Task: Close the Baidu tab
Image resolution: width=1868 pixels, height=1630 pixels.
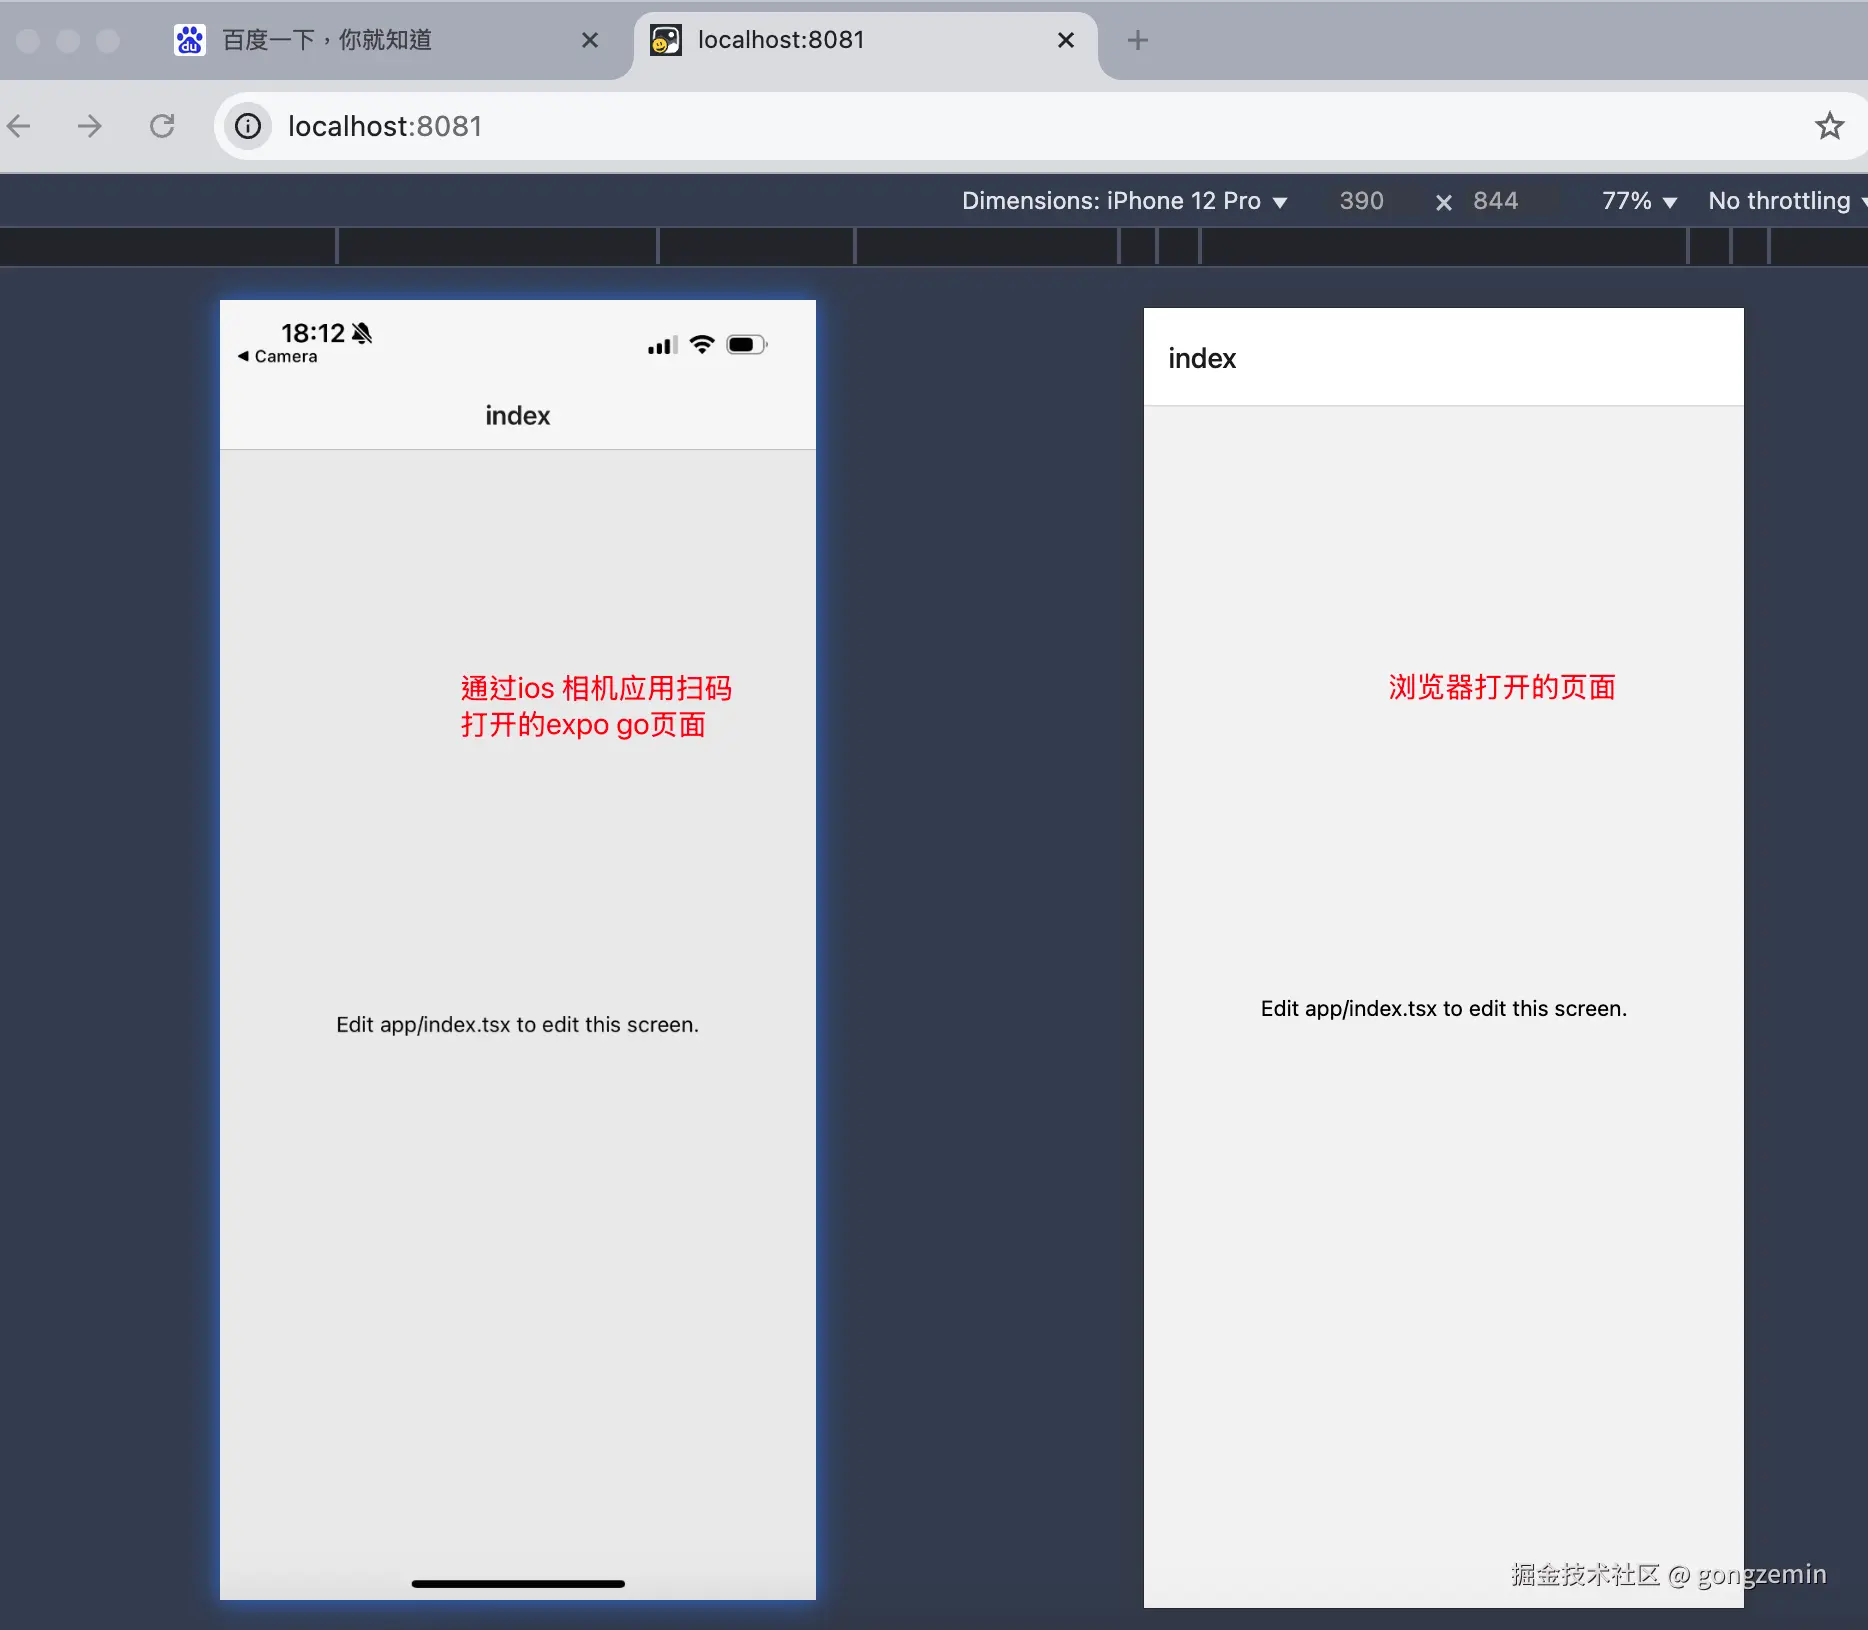Action: point(590,40)
